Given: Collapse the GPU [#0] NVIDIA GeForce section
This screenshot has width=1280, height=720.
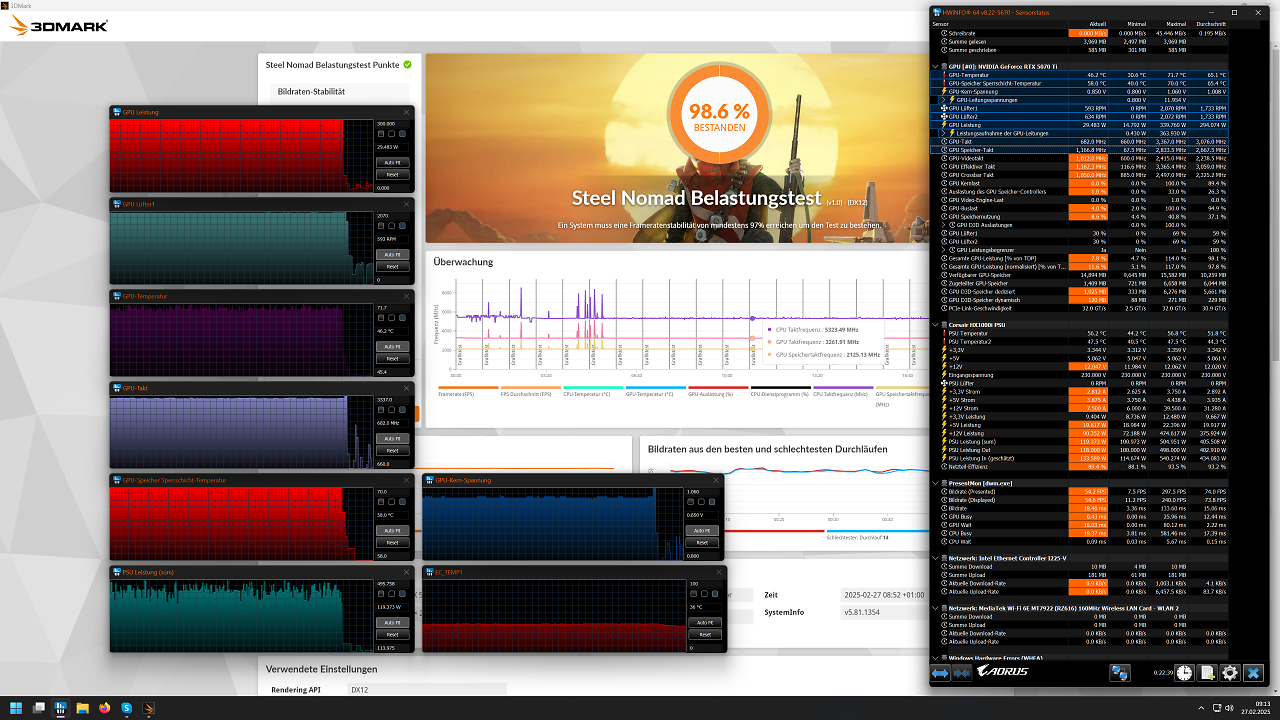Looking at the screenshot, I should coord(936,66).
